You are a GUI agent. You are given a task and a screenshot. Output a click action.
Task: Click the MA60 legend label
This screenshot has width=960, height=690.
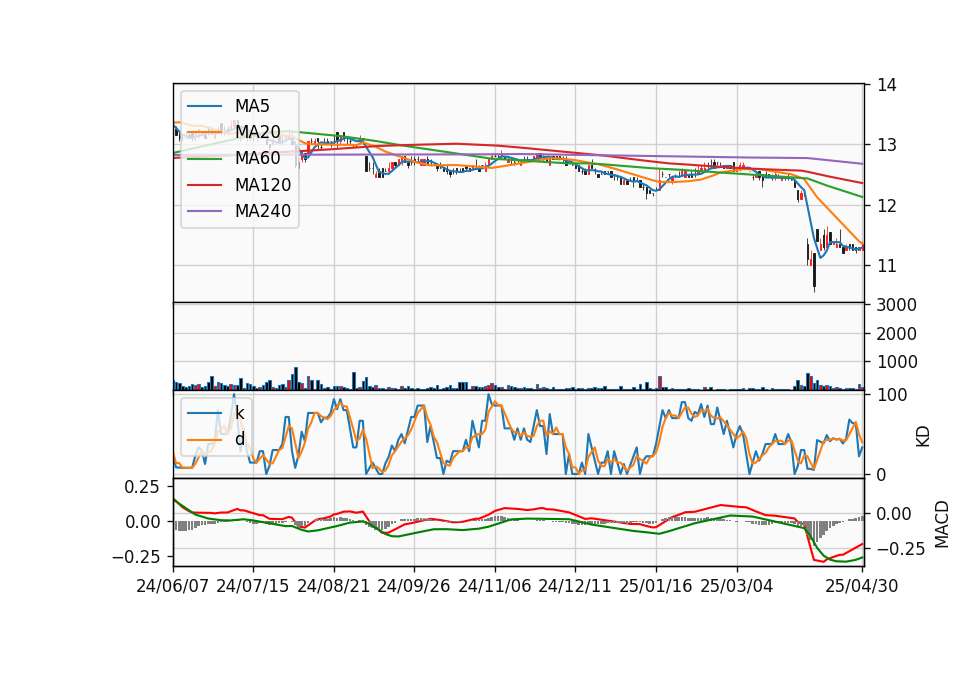pos(257,159)
